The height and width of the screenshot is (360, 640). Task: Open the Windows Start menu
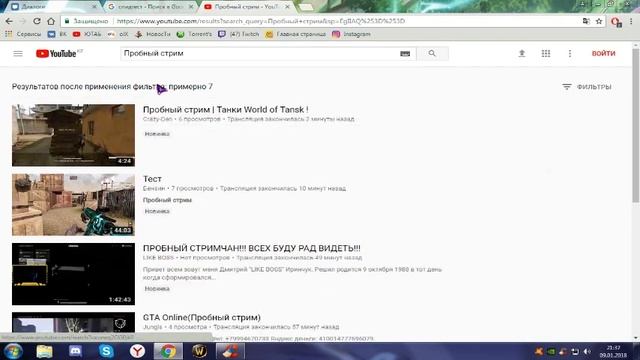click(13, 351)
